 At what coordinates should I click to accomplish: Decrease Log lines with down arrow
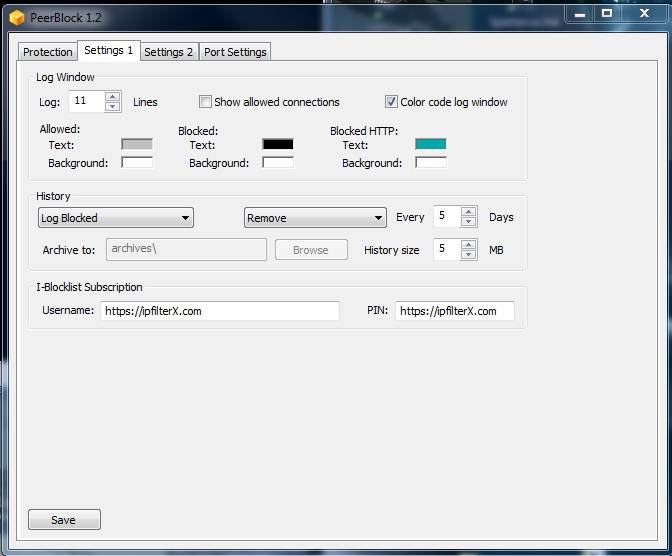pyautogui.click(x=113, y=107)
